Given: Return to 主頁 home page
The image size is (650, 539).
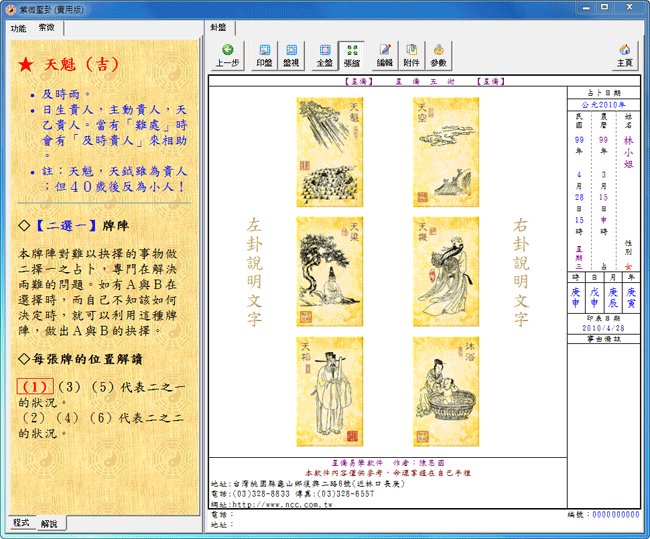Looking at the screenshot, I should point(625,56).
